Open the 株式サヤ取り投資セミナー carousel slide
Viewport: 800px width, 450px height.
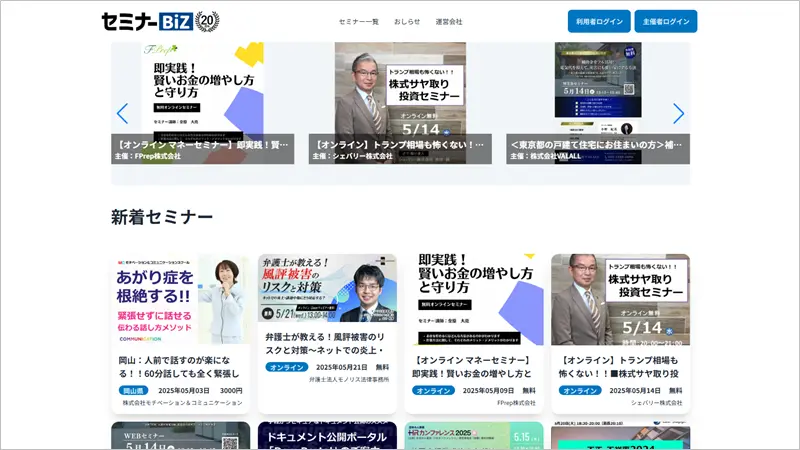coord(400,100)
